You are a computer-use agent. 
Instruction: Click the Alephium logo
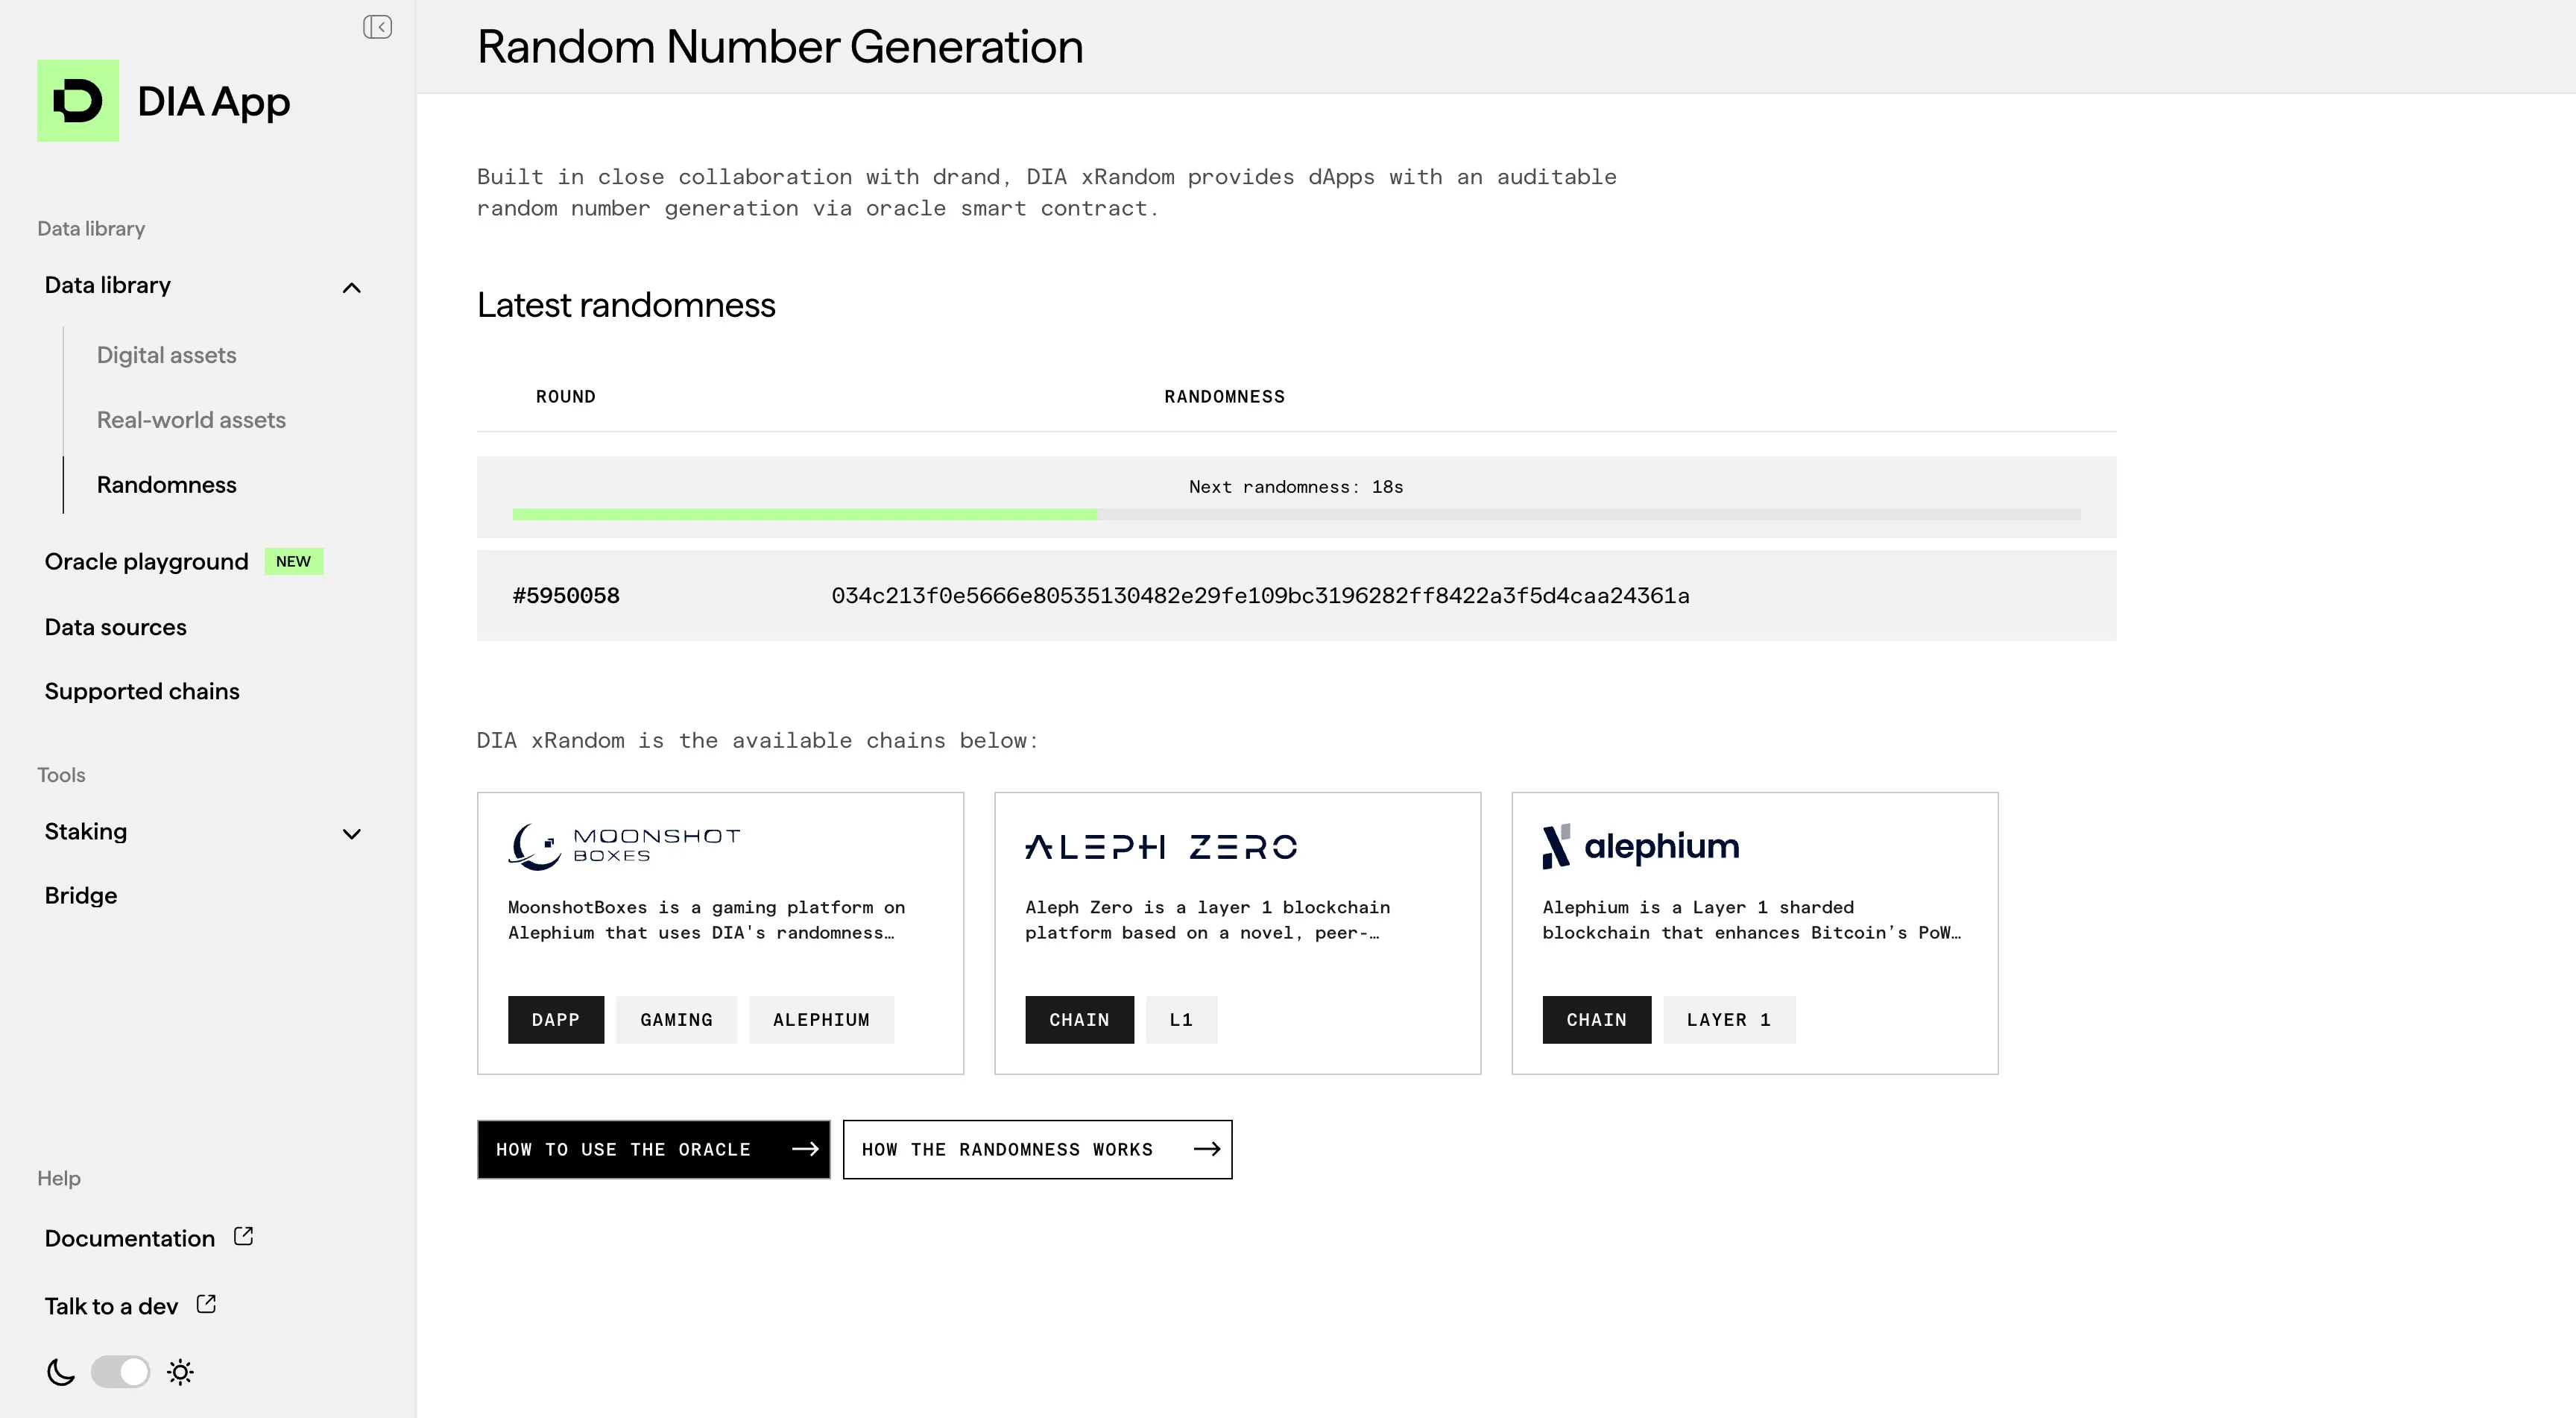click(1640, 846)
